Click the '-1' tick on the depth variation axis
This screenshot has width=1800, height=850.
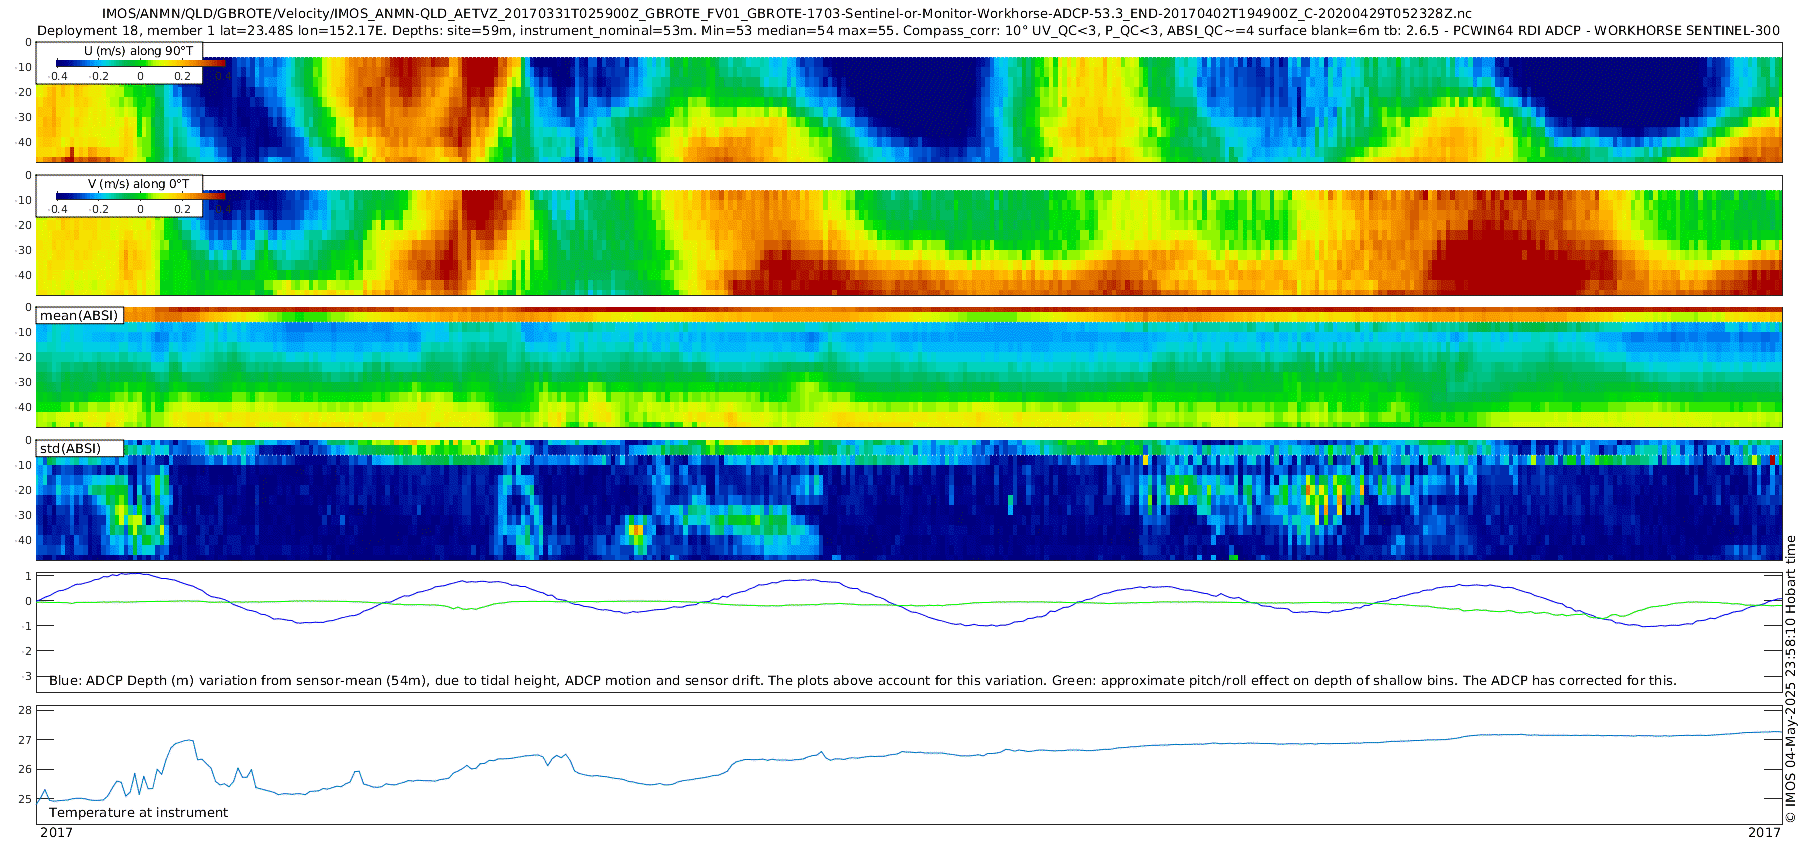(27, 627)
